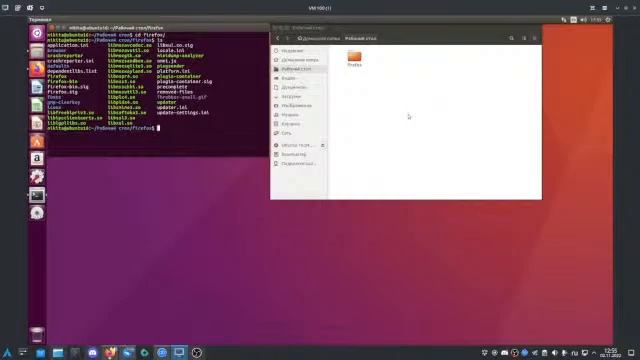Open the Ubuntu Dash search launcher icon
This screenshot has height=360, width=640.
click(37, 33)
